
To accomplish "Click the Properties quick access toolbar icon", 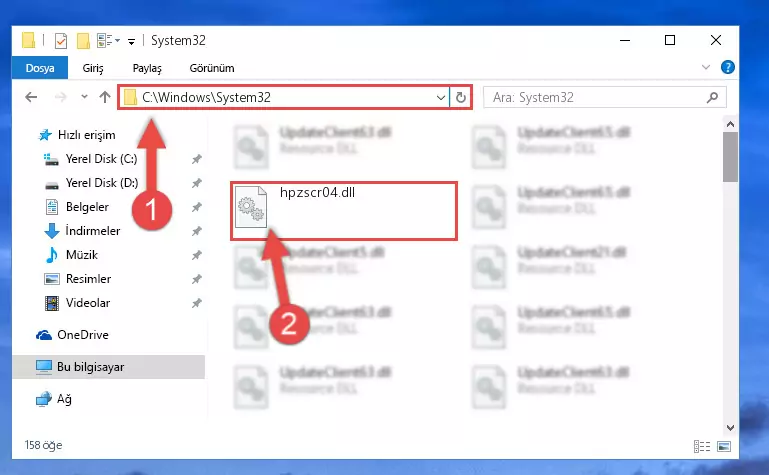I will click(61, 41).
